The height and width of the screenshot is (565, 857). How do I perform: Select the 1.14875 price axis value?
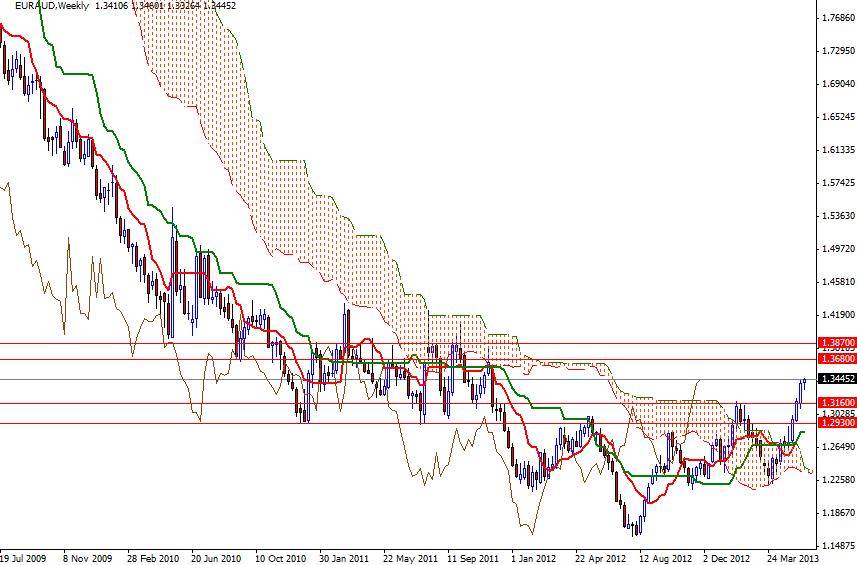pos(838,545)
